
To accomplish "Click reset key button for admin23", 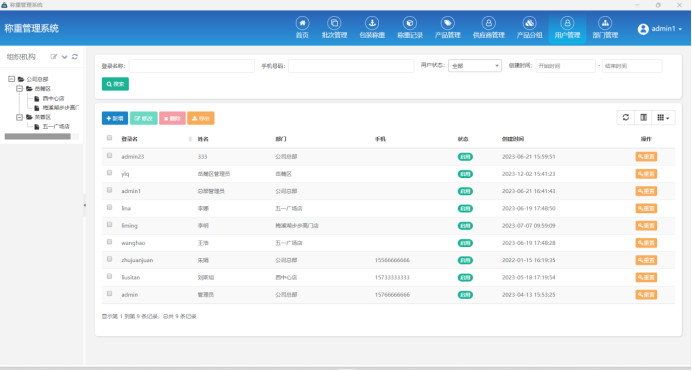I will [646, 157].
